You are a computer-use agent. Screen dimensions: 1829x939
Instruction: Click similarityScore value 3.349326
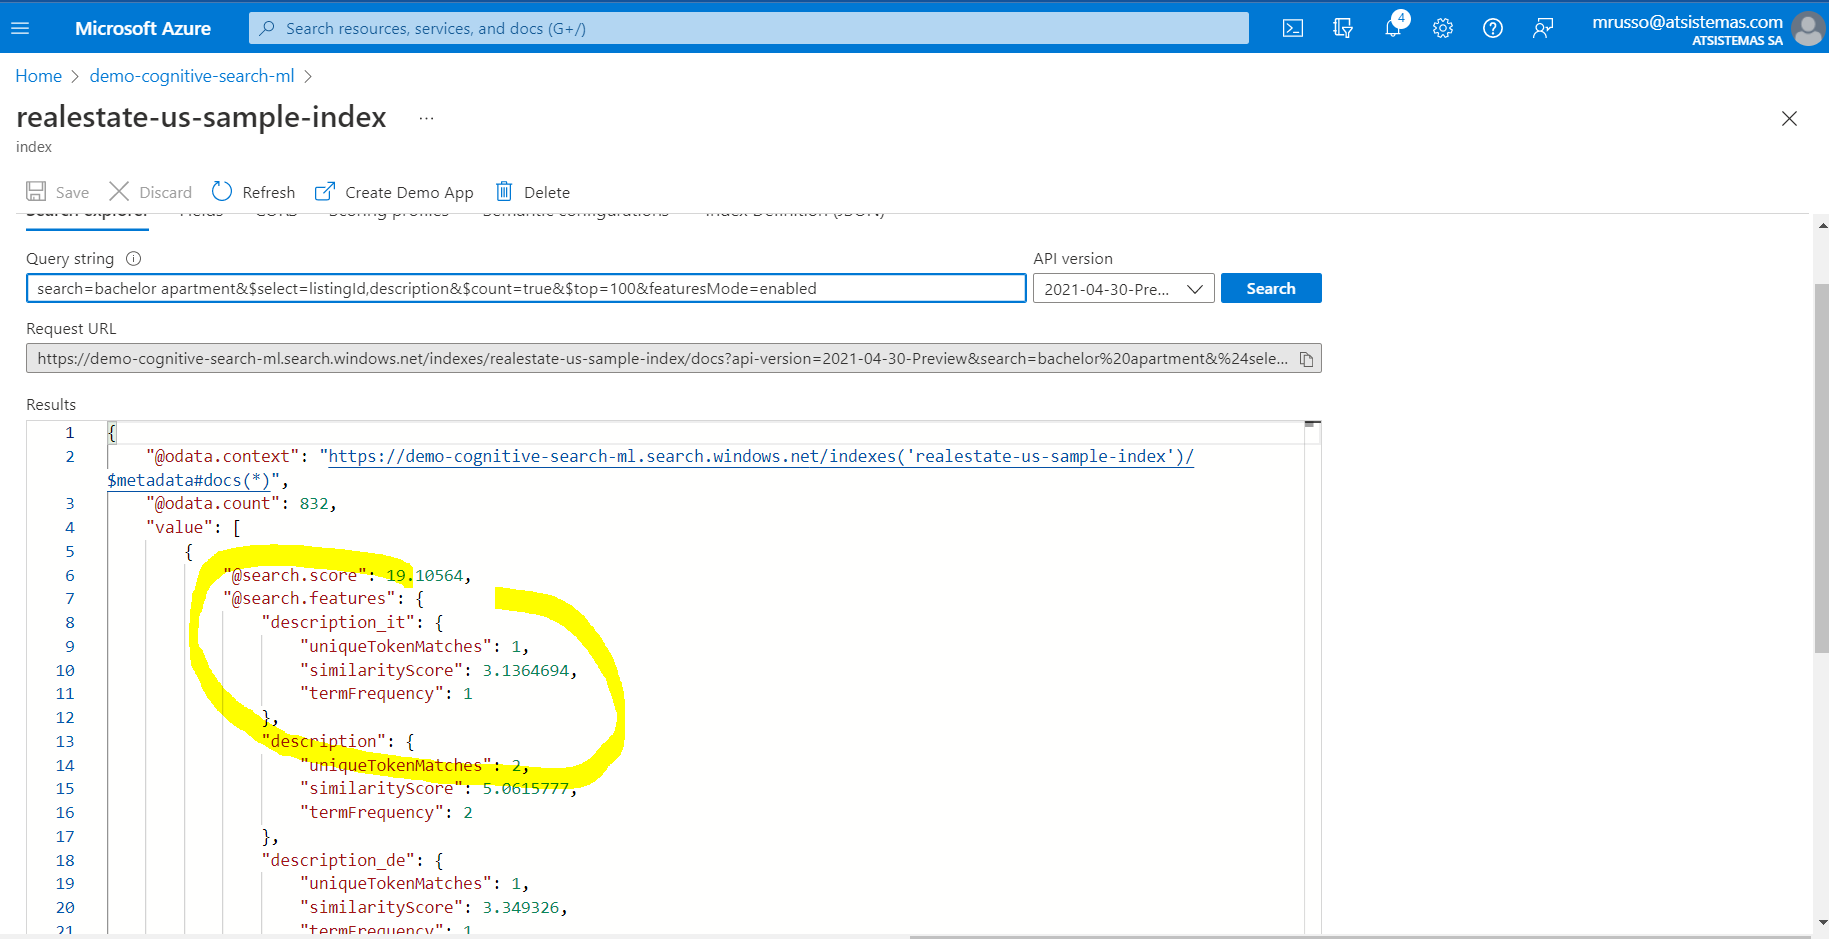pos(521,908)
